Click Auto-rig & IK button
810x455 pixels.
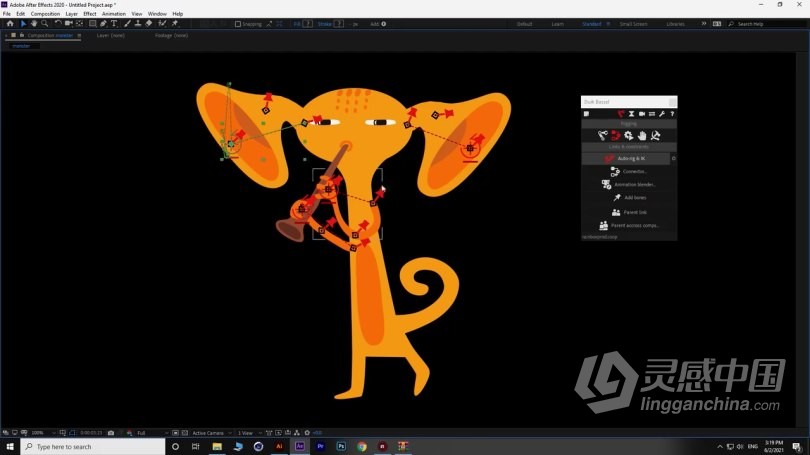tap(626, 159)
